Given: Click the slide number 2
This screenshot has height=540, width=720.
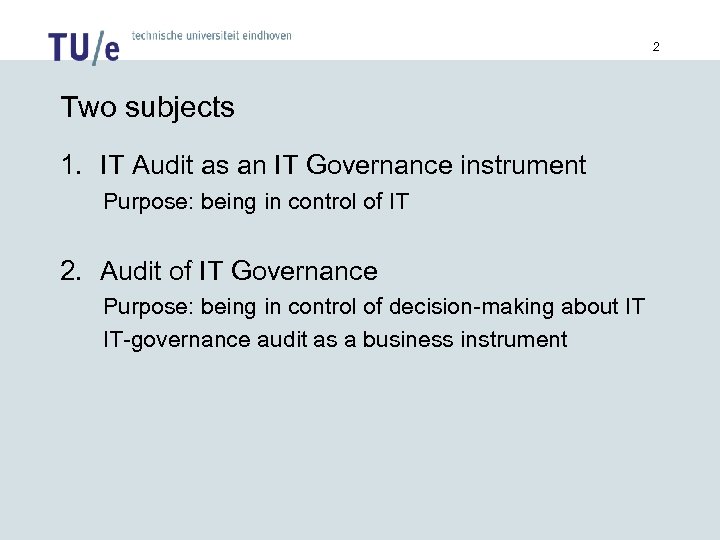Looking at the screenshot, I should coord(657,47).
